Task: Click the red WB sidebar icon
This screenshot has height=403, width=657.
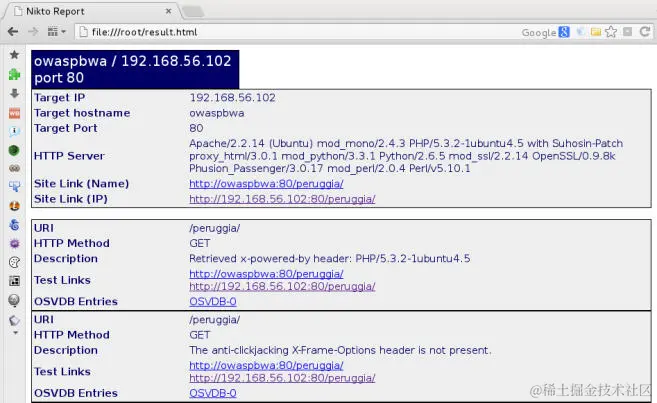Action: coord(14,113)
